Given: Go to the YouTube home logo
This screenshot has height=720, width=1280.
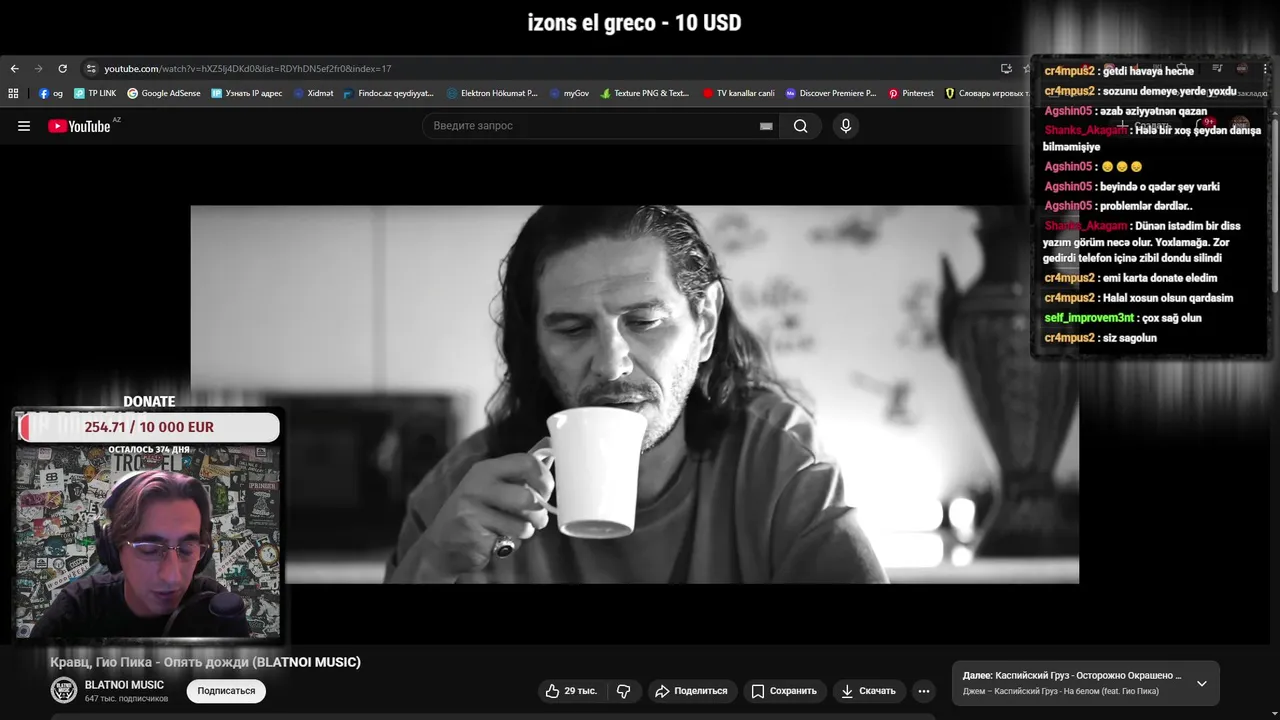Looking at the screenshot, I should point(80,126).
